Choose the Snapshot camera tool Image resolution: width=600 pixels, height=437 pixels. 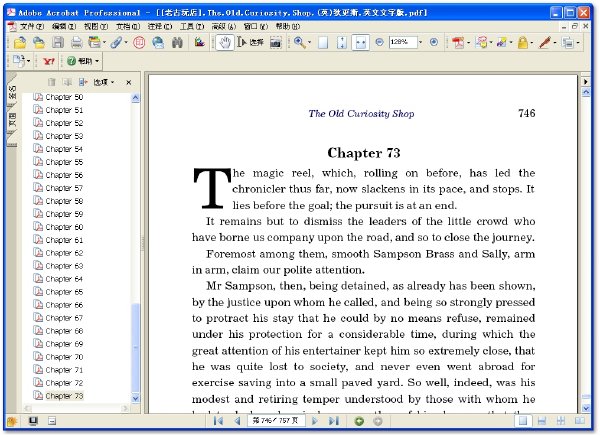coord(276,42)
